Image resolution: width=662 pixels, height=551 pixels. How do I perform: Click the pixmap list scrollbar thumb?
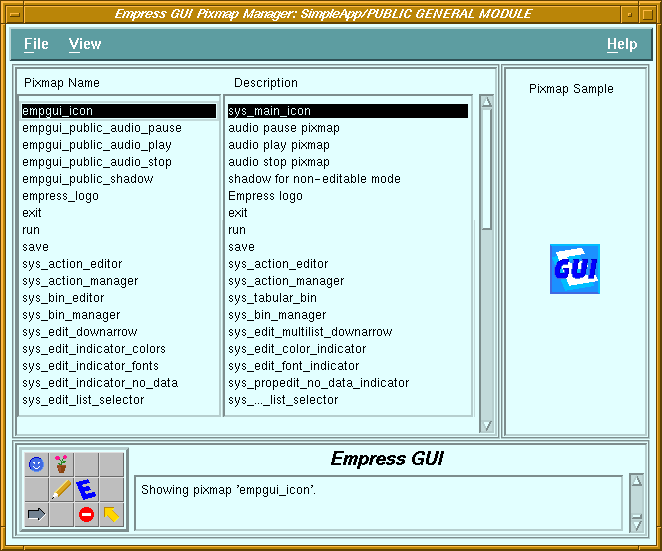coord(486,169)
